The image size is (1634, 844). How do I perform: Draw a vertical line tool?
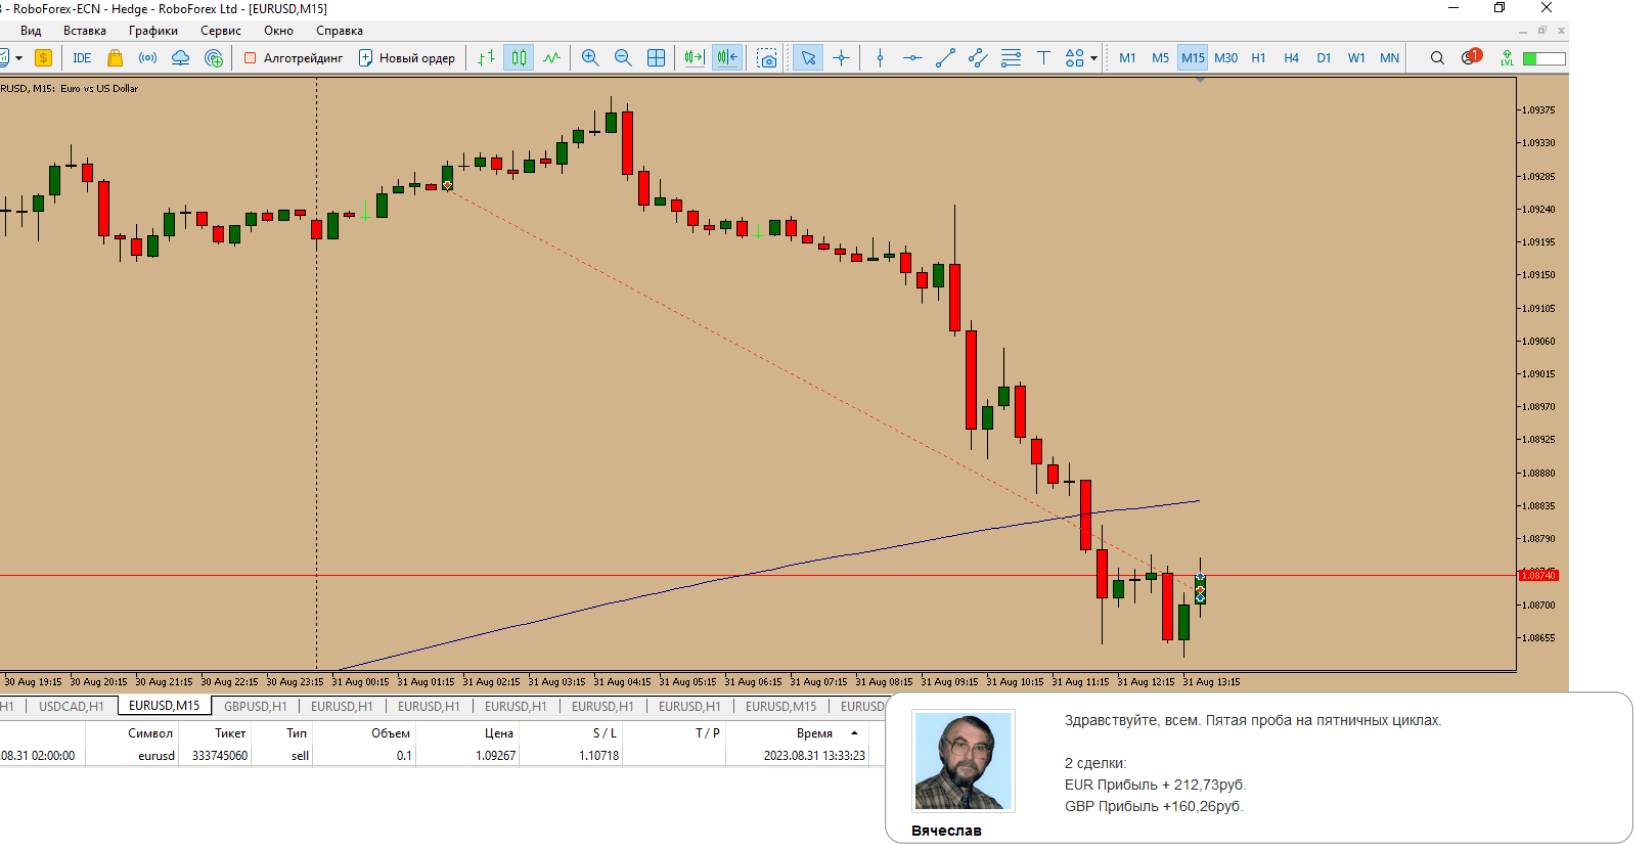pyautogui.click(x=880, y=58)
